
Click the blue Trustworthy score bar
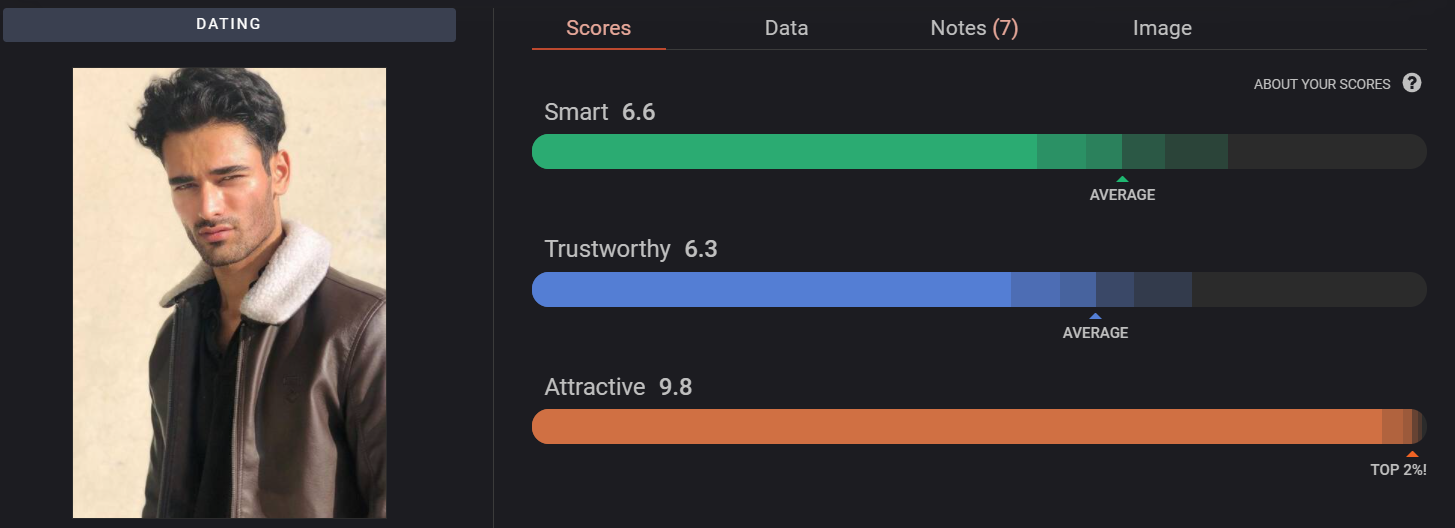coord(979,289)
